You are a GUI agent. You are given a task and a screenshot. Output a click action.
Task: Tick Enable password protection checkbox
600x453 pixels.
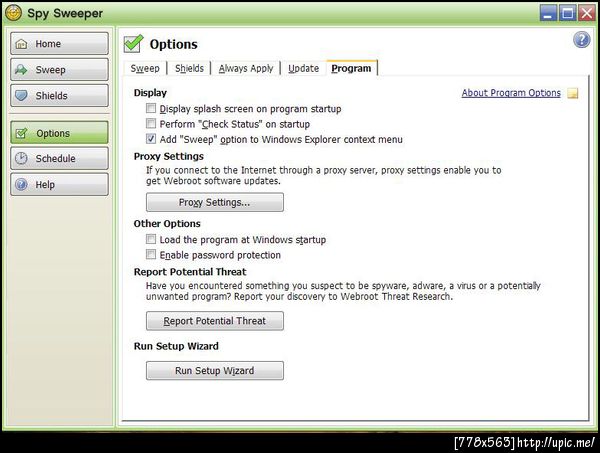click(x=151, y=254)
